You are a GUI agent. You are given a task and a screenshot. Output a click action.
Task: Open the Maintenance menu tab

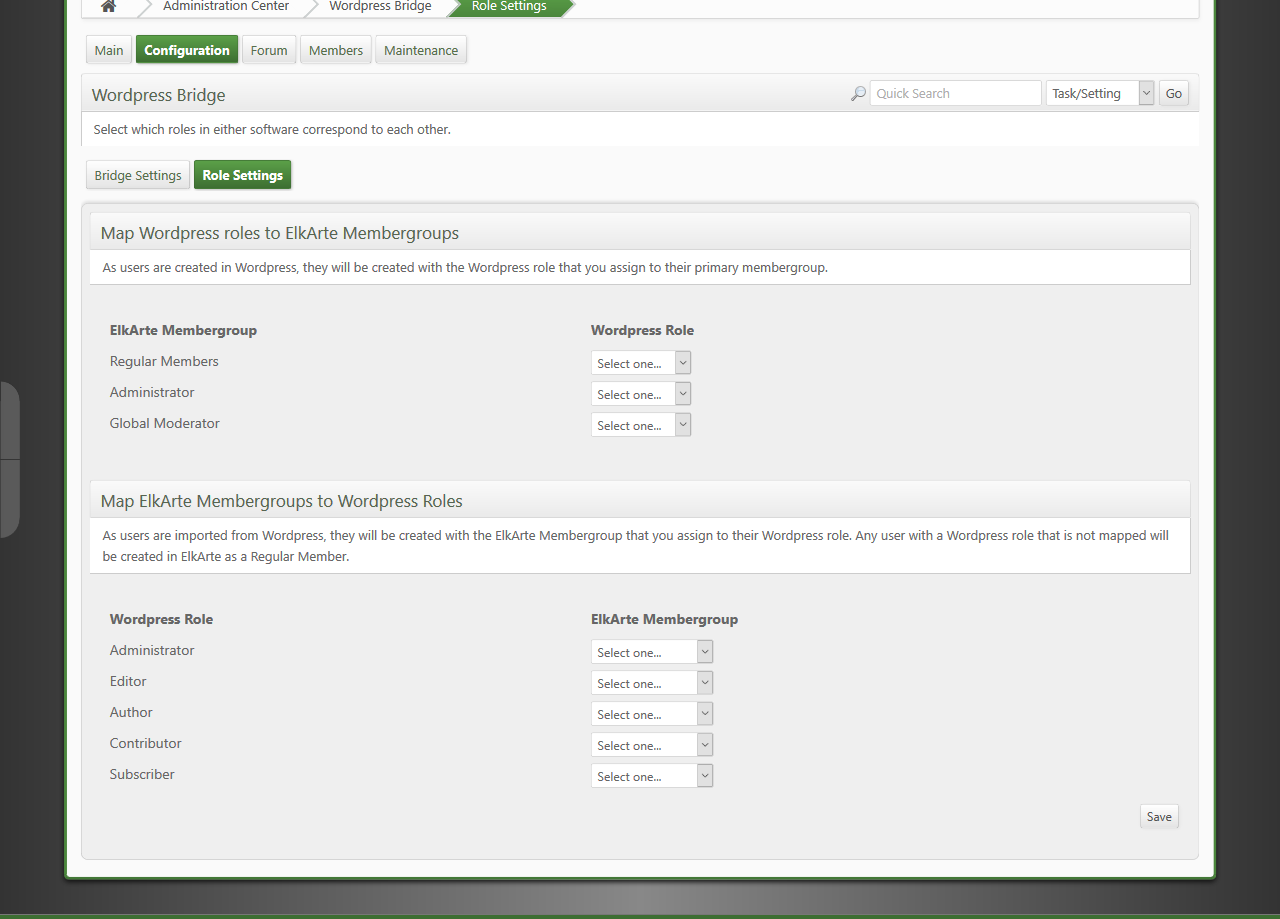pos(421,50)
